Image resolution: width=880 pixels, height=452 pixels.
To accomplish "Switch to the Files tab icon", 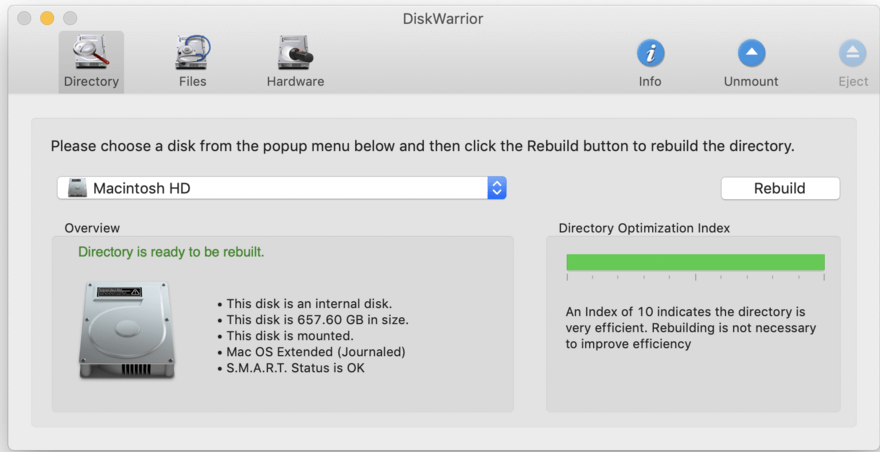I will pyautogui.click(x=192, y=52).
